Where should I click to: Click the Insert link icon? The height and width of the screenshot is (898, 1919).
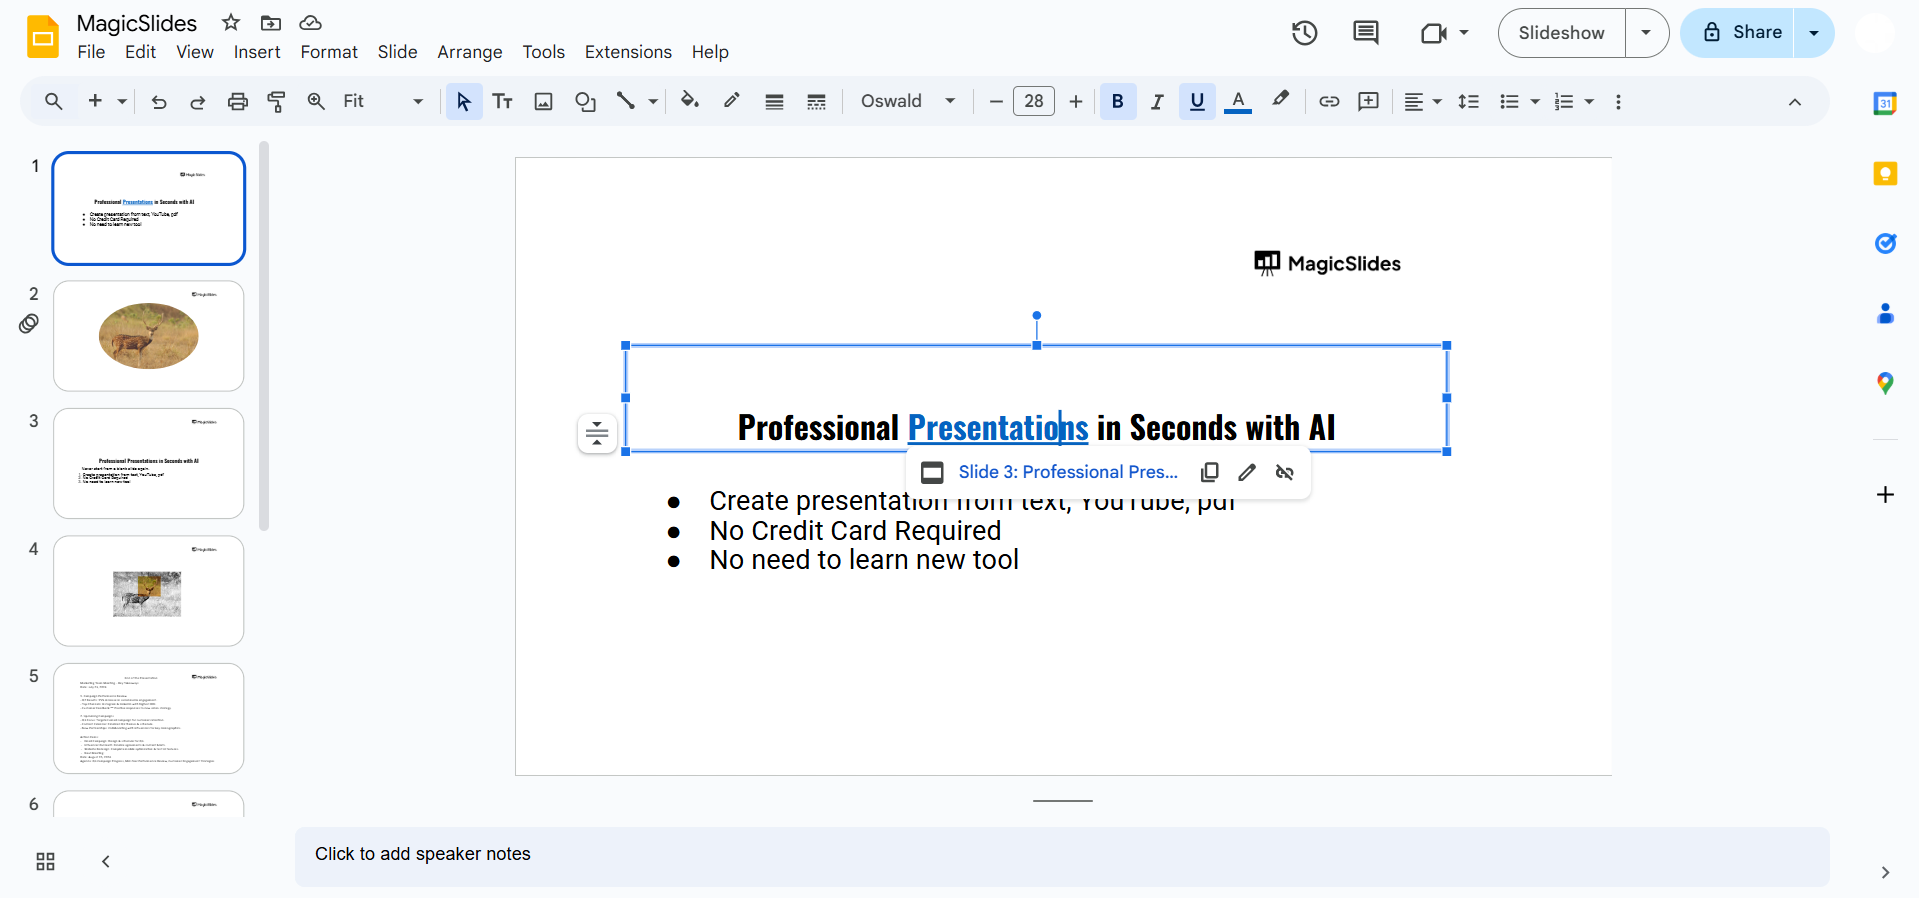pyautogui.click(x=1329, y=101)
